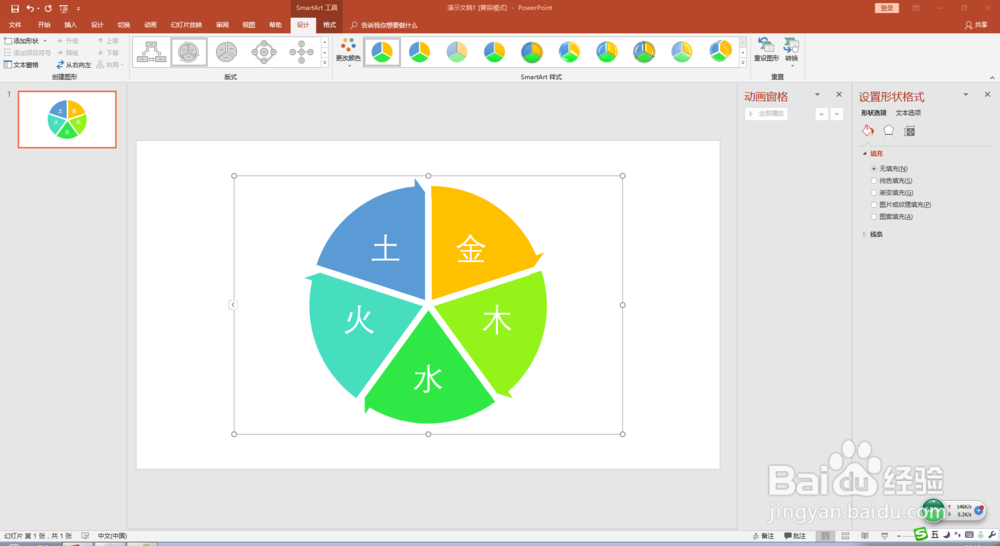Switch to the 开始 home tab
The height and width of the screenshot is (546, 1000).
tap(44, 25)
